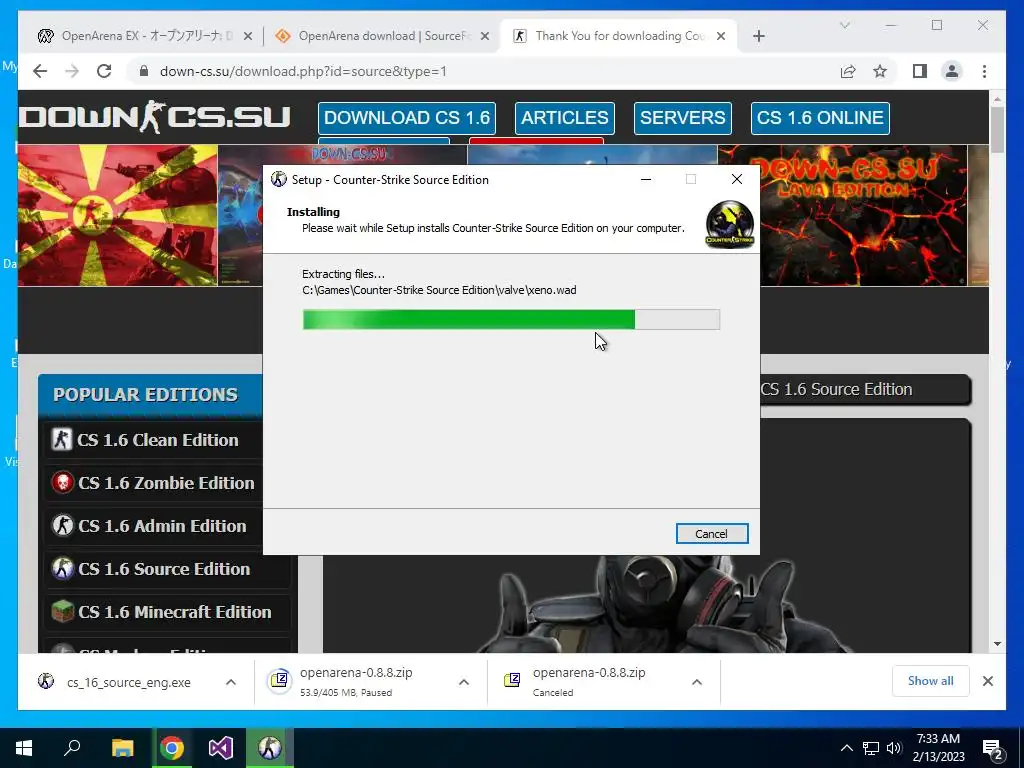Click the Source Edition sidebar icon
This screenshot has height=768, width=1024.
(63, 569)
